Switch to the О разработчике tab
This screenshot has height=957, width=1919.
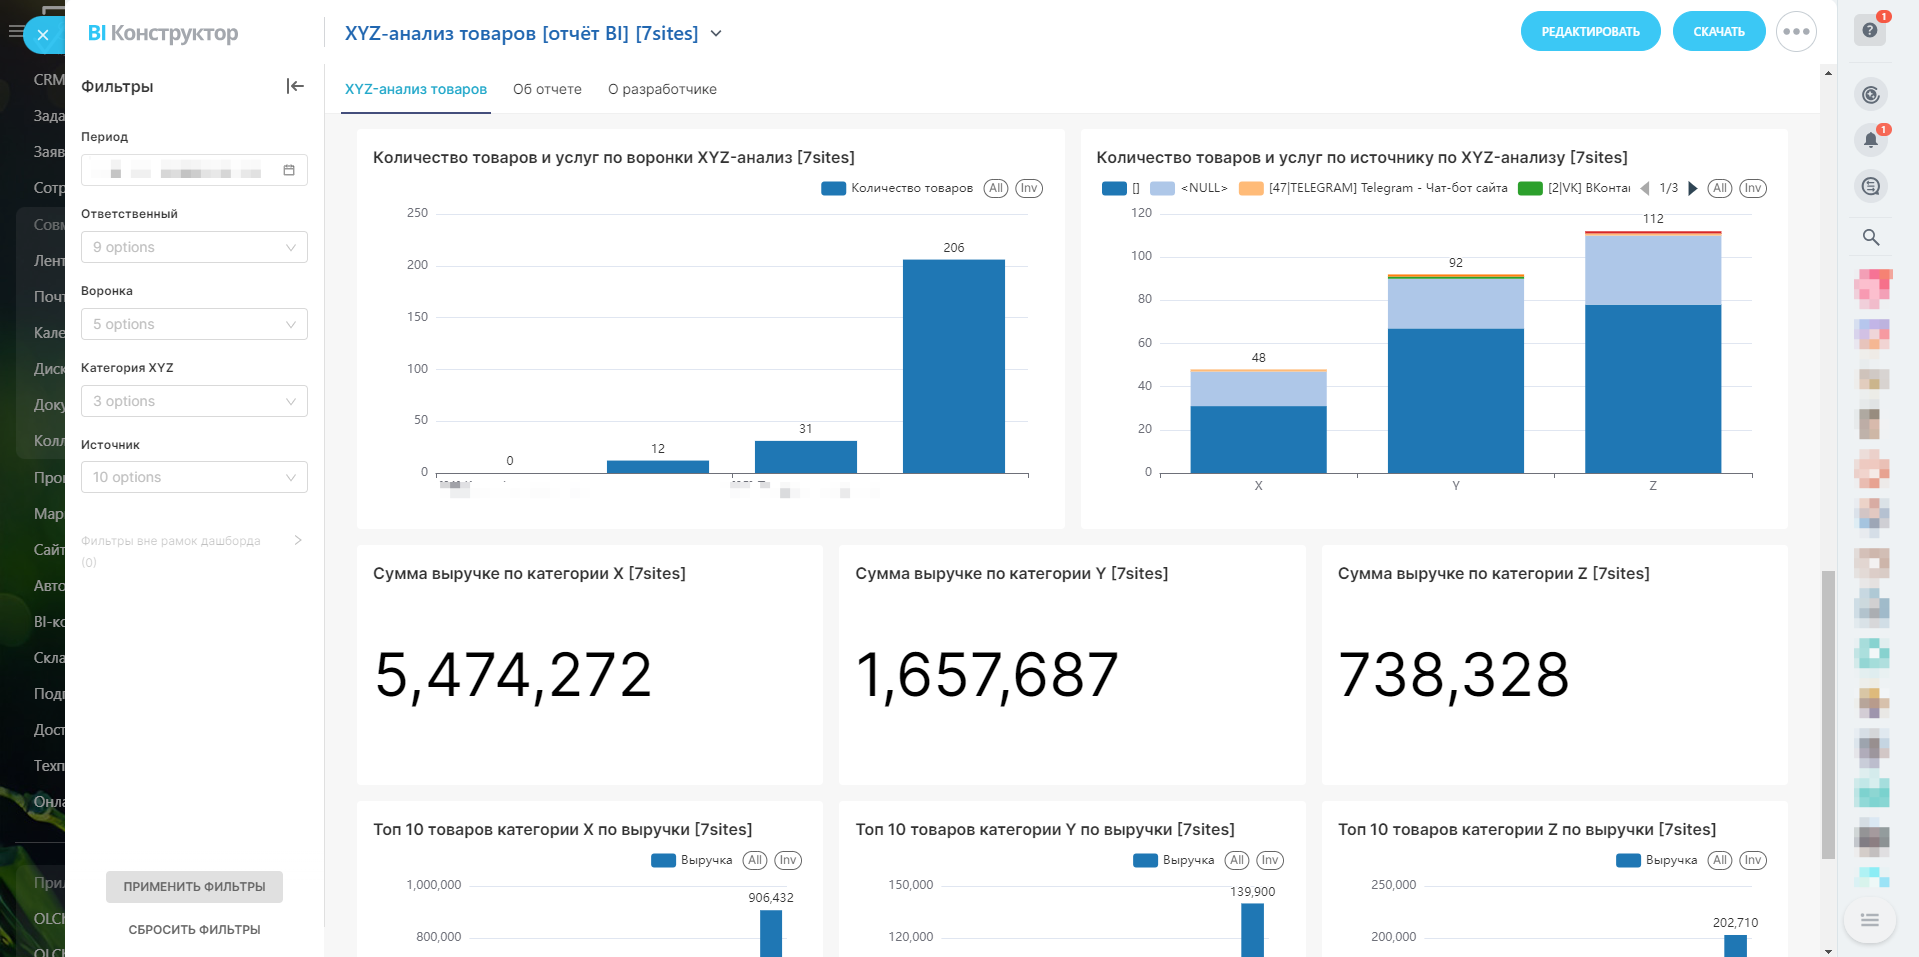[662, 89]
